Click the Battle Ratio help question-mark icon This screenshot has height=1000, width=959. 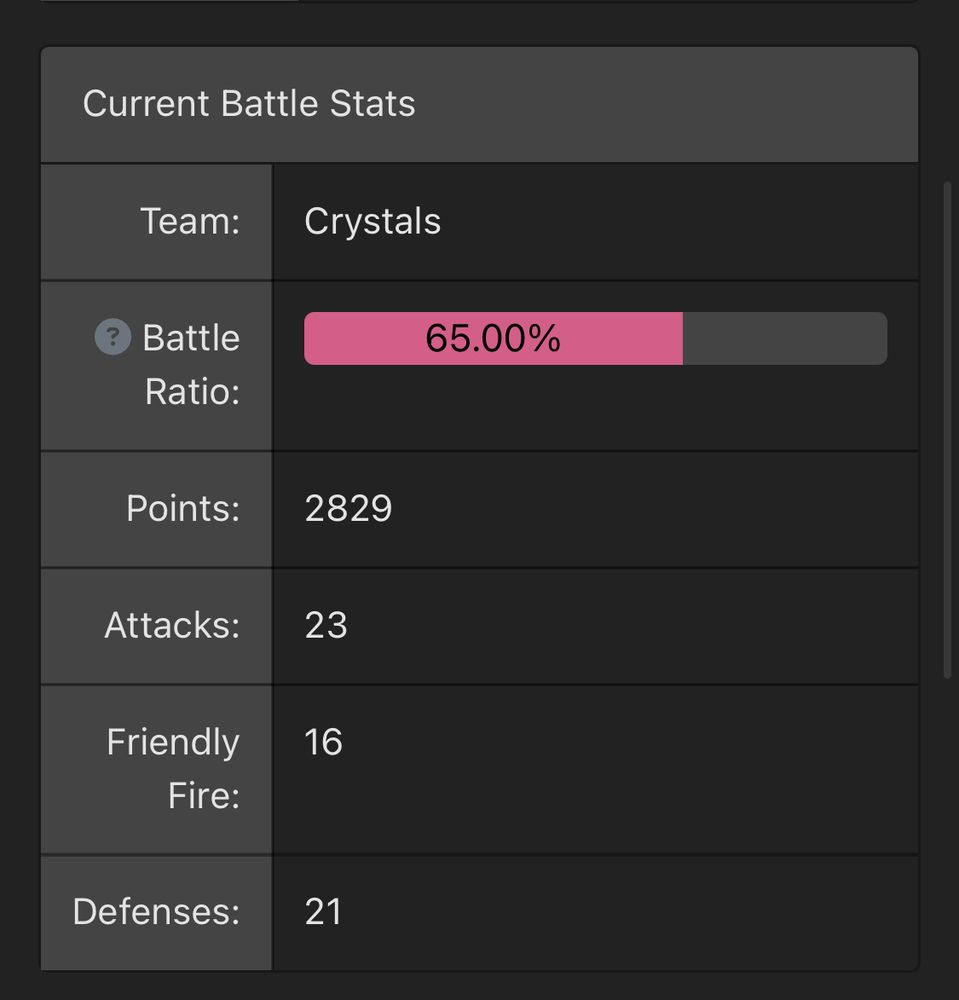[x=113, y=336]
